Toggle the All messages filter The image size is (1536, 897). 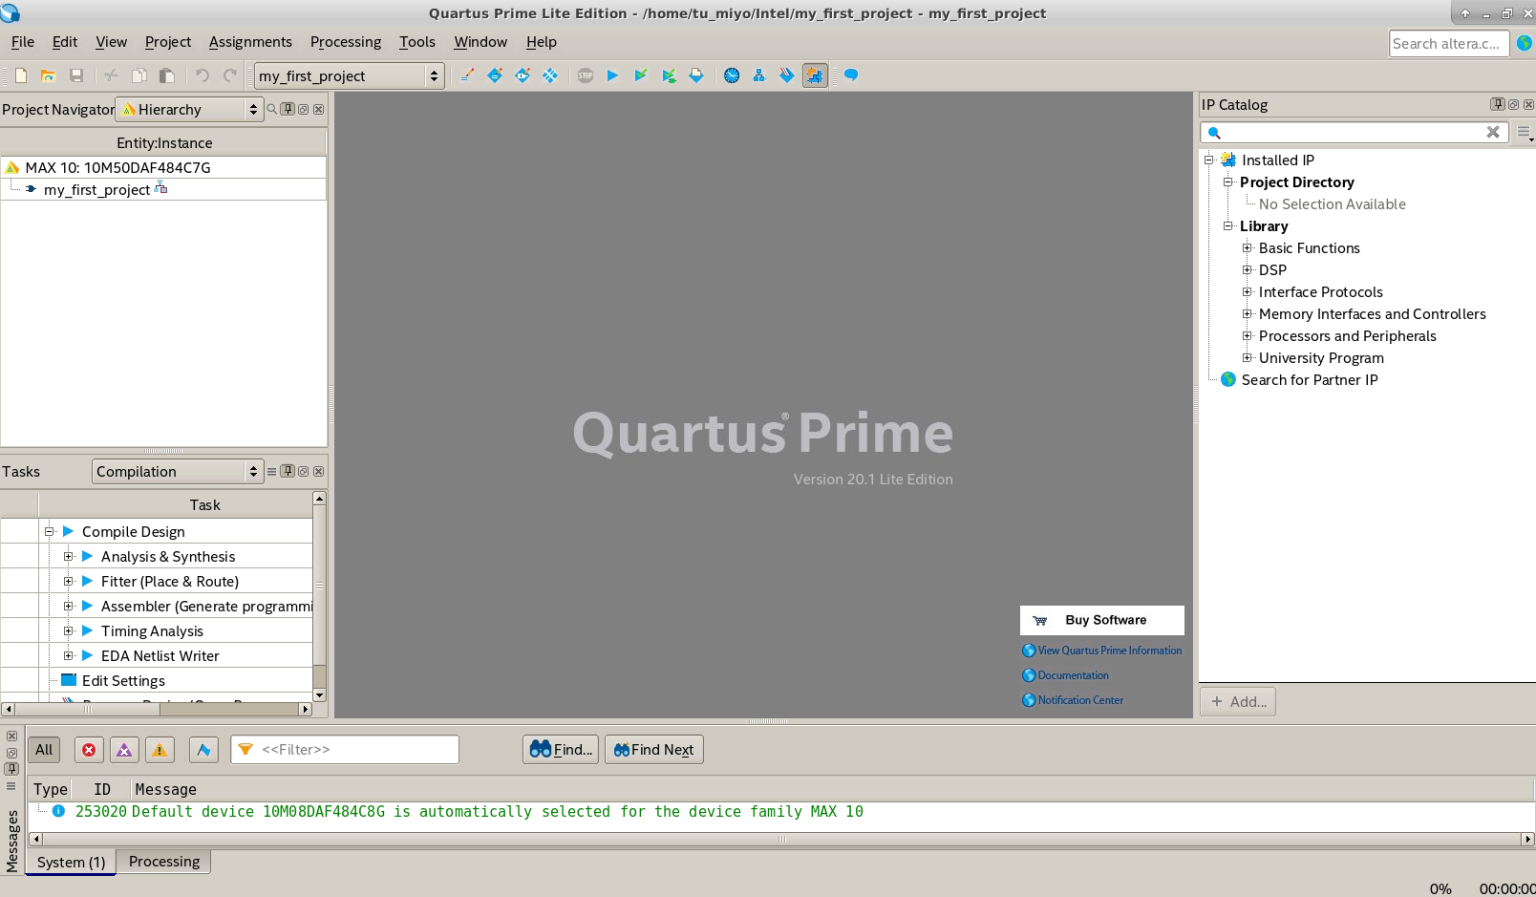[44, 750]
